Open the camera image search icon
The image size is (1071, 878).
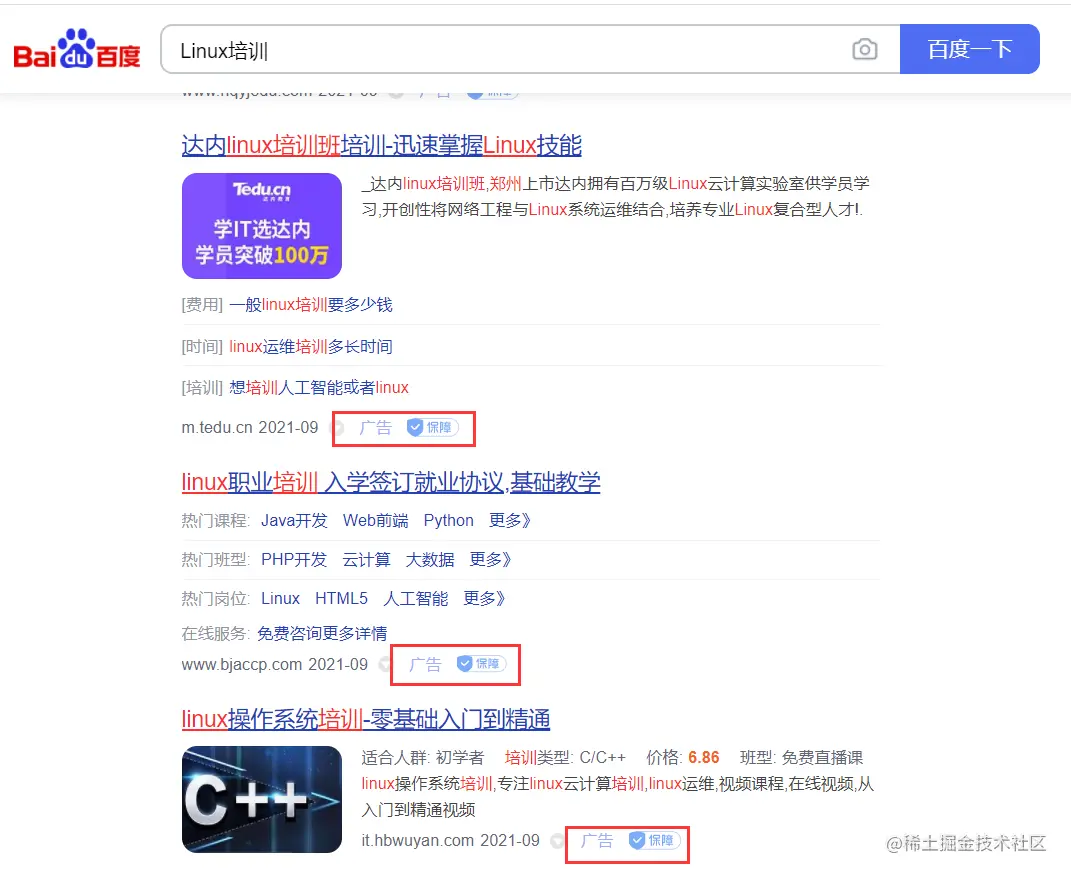click(865, 49)
